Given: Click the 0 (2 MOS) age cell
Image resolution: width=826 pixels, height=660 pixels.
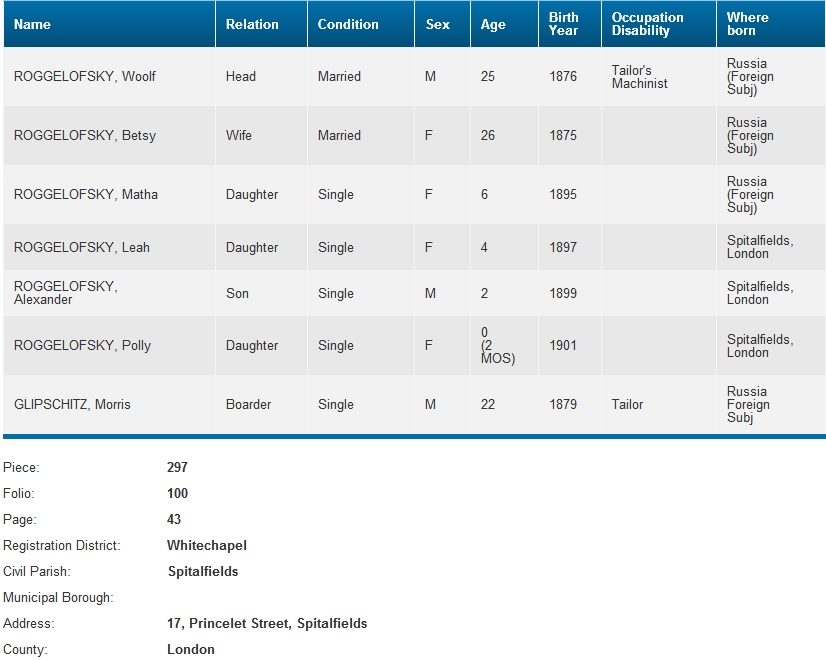Looking at the screenshot, I should tap(498, 346).
